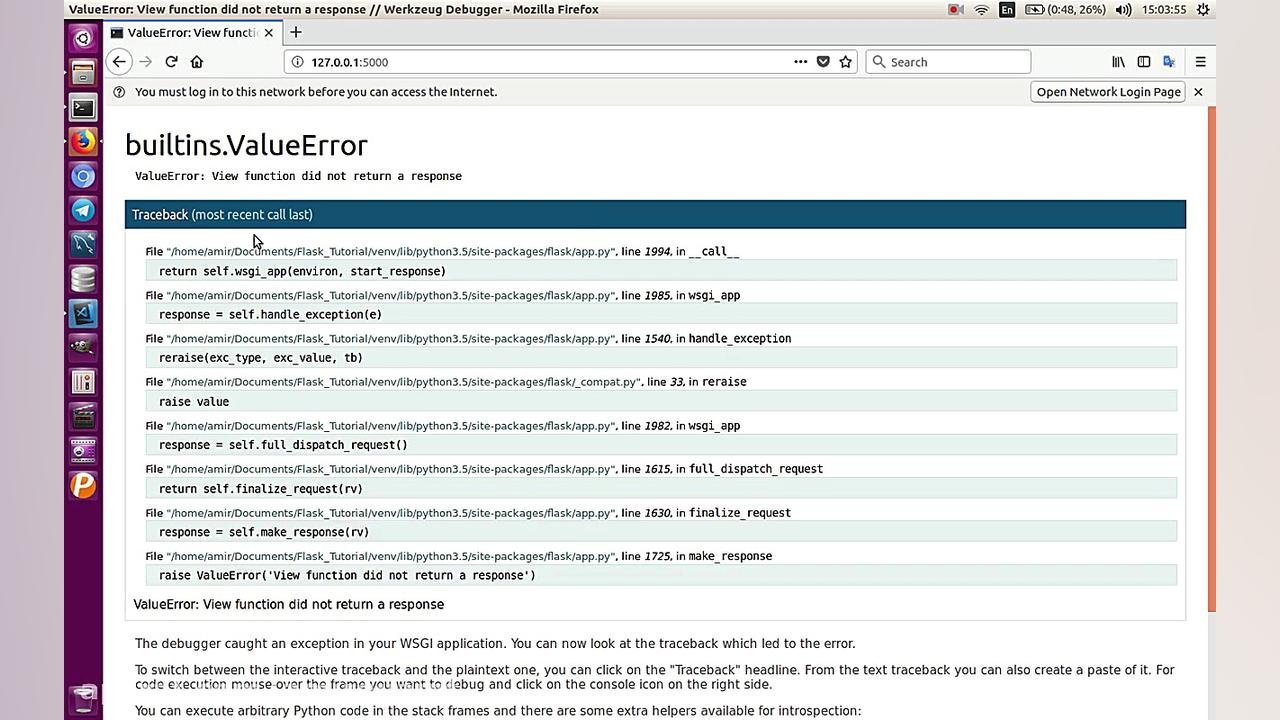
Task: Open Chromium browser from the dock
Action: point(83,176)
